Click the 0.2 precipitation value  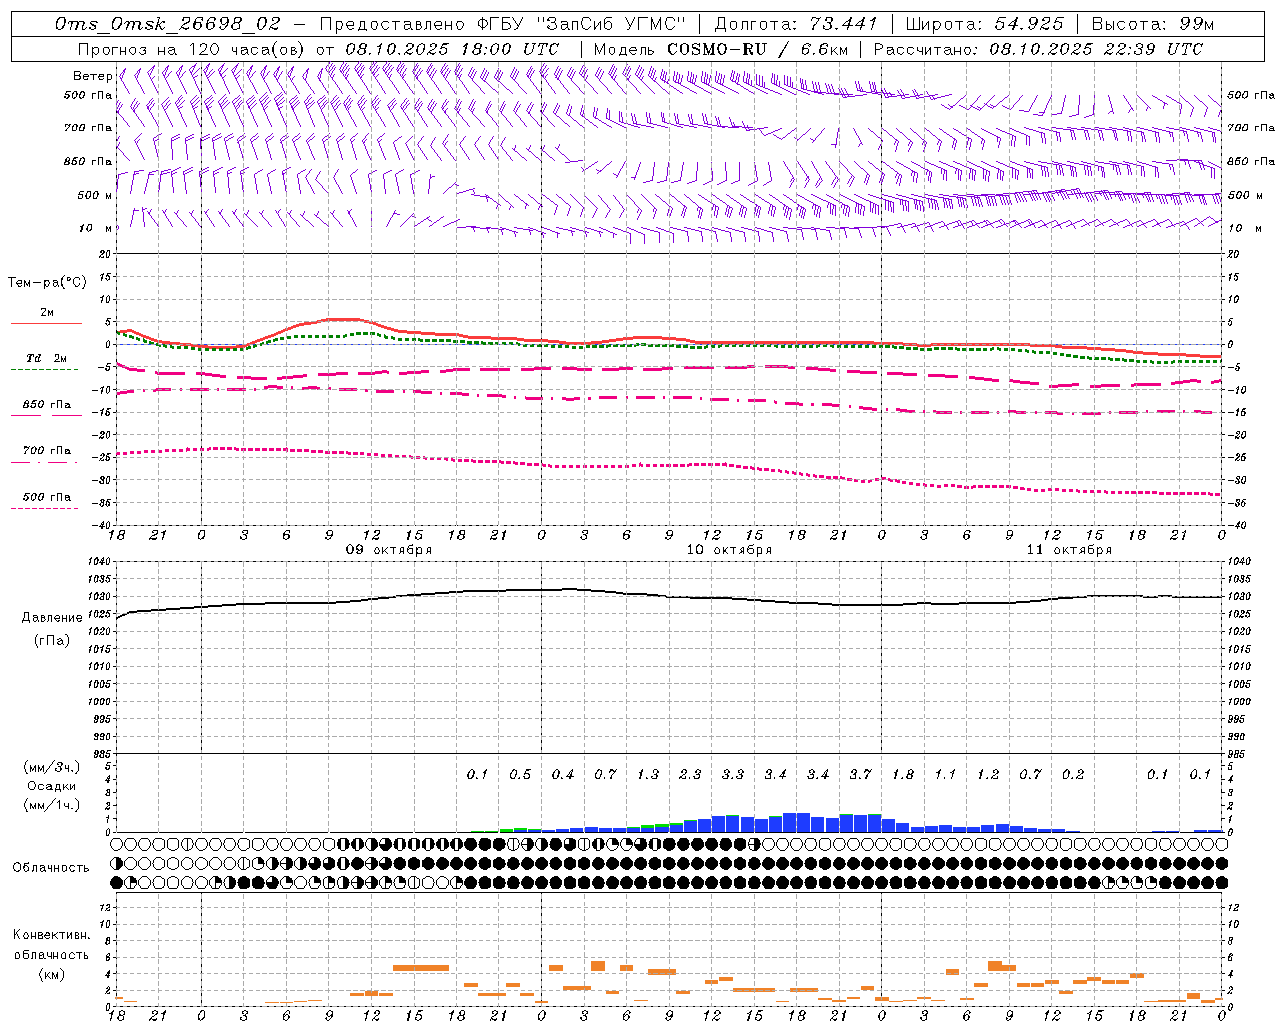[1073, 775]
